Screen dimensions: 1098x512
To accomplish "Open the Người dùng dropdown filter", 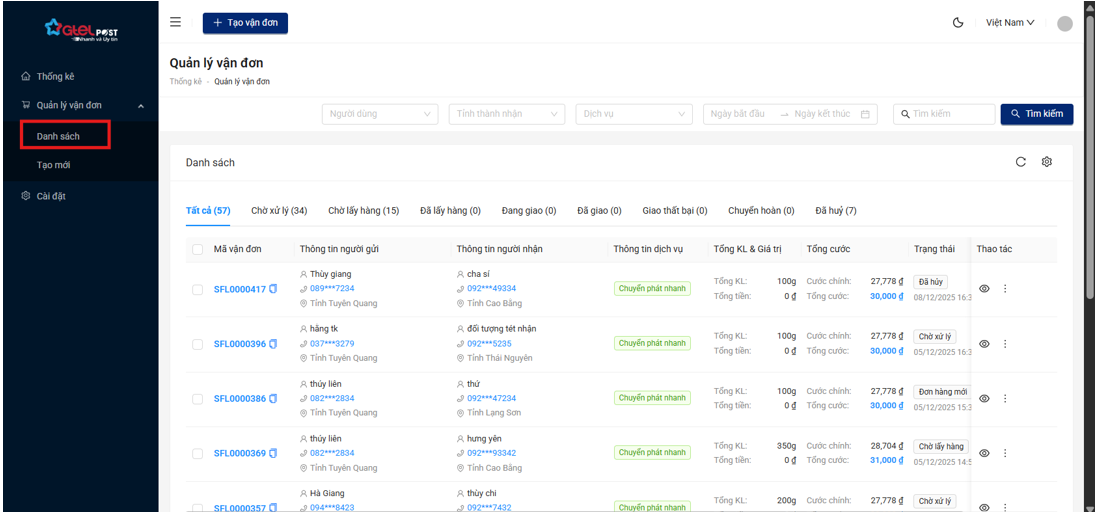I will click(x=380, y=114).
